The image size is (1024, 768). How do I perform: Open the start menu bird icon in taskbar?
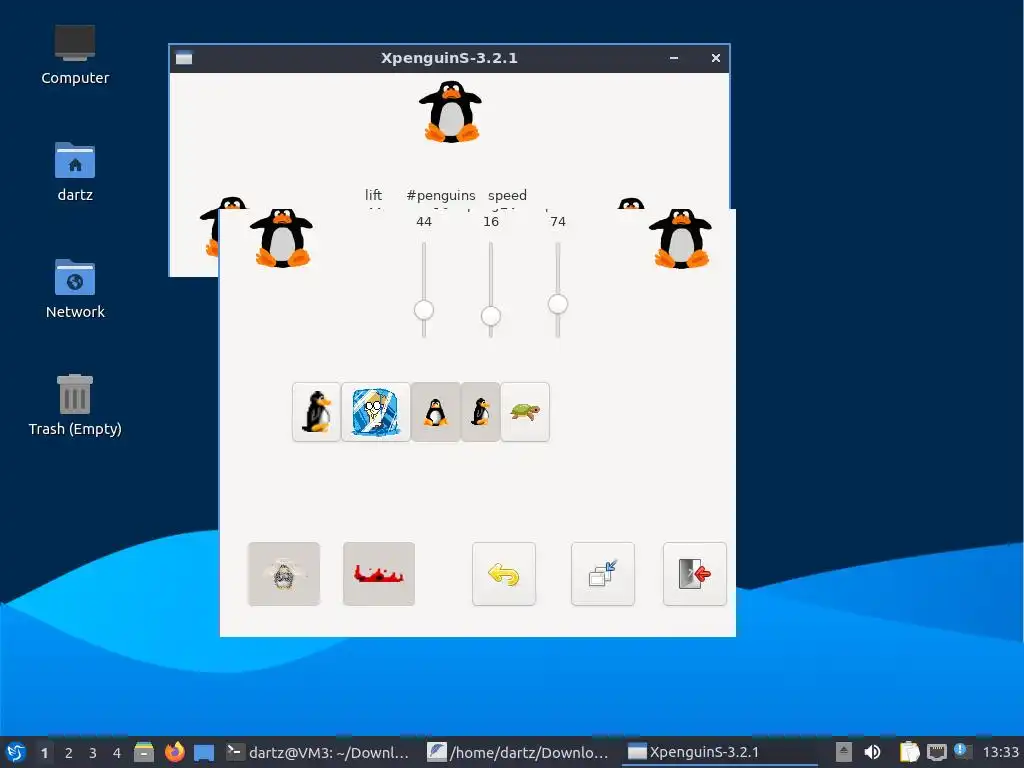pos(16,752)
